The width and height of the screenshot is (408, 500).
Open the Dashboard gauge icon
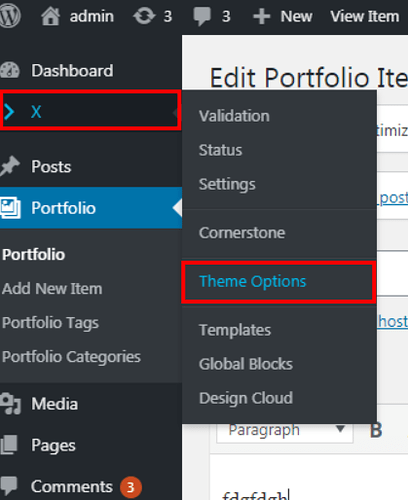coord(10,70)
